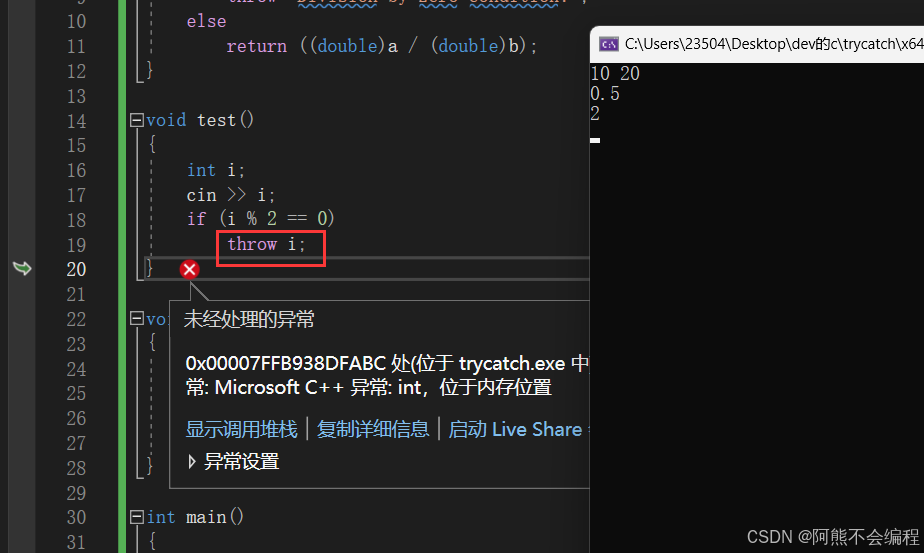This screenshot has width=924, height=553.
Task: Click the 复制详细信息 copy details link
Action: [373, 429]
